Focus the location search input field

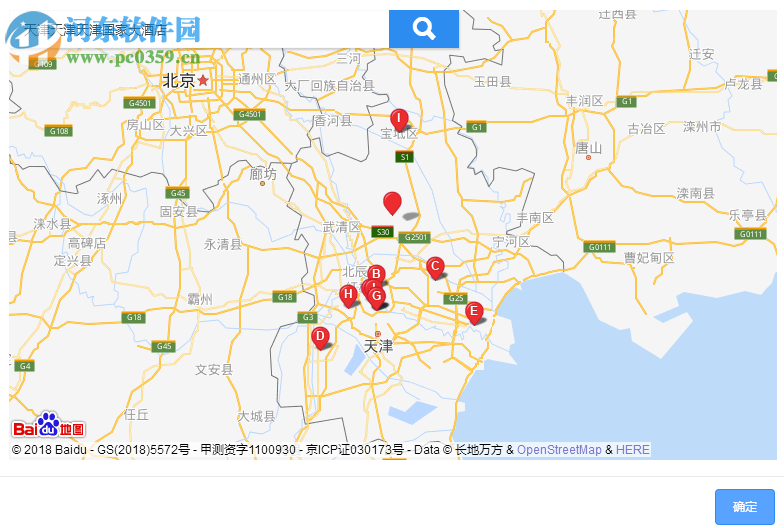(x=199, y=29)
